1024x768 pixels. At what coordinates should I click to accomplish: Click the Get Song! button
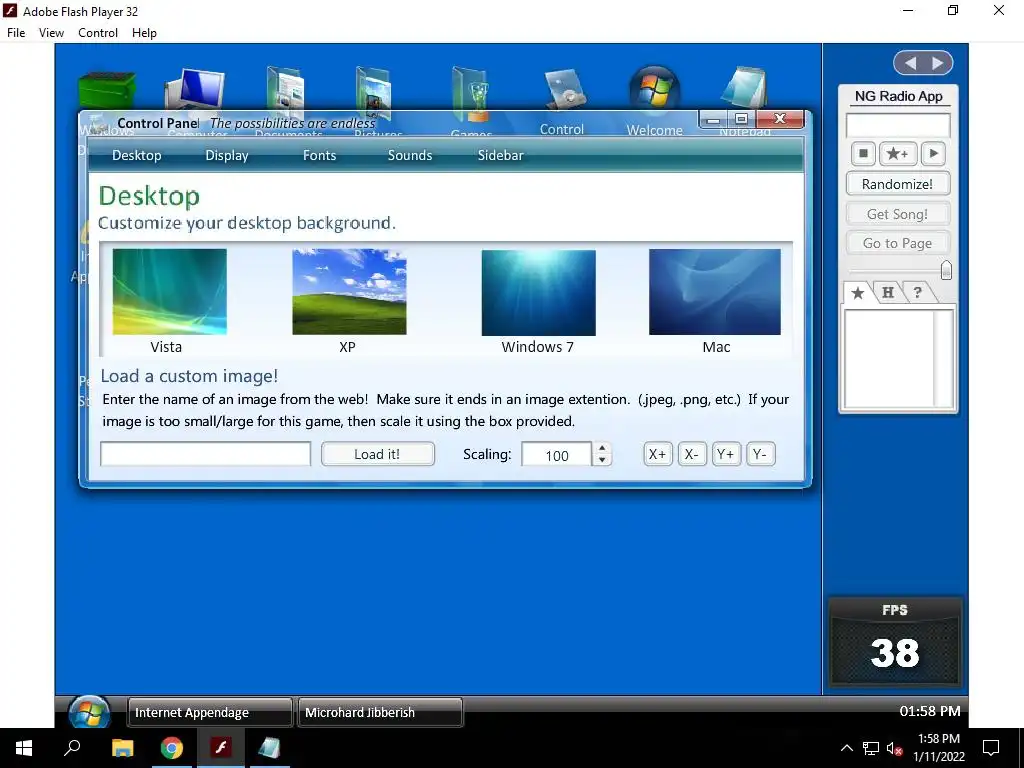pyautogui.click(x=897, y=214)
